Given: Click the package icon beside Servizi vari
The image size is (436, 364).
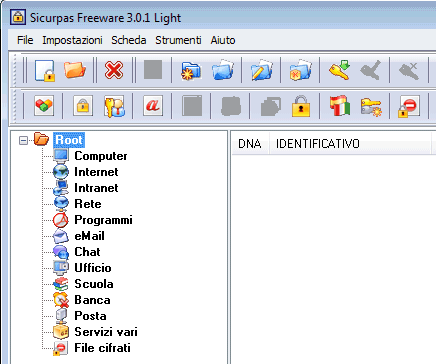Looking at the screenshot, I should pos(61,332).
